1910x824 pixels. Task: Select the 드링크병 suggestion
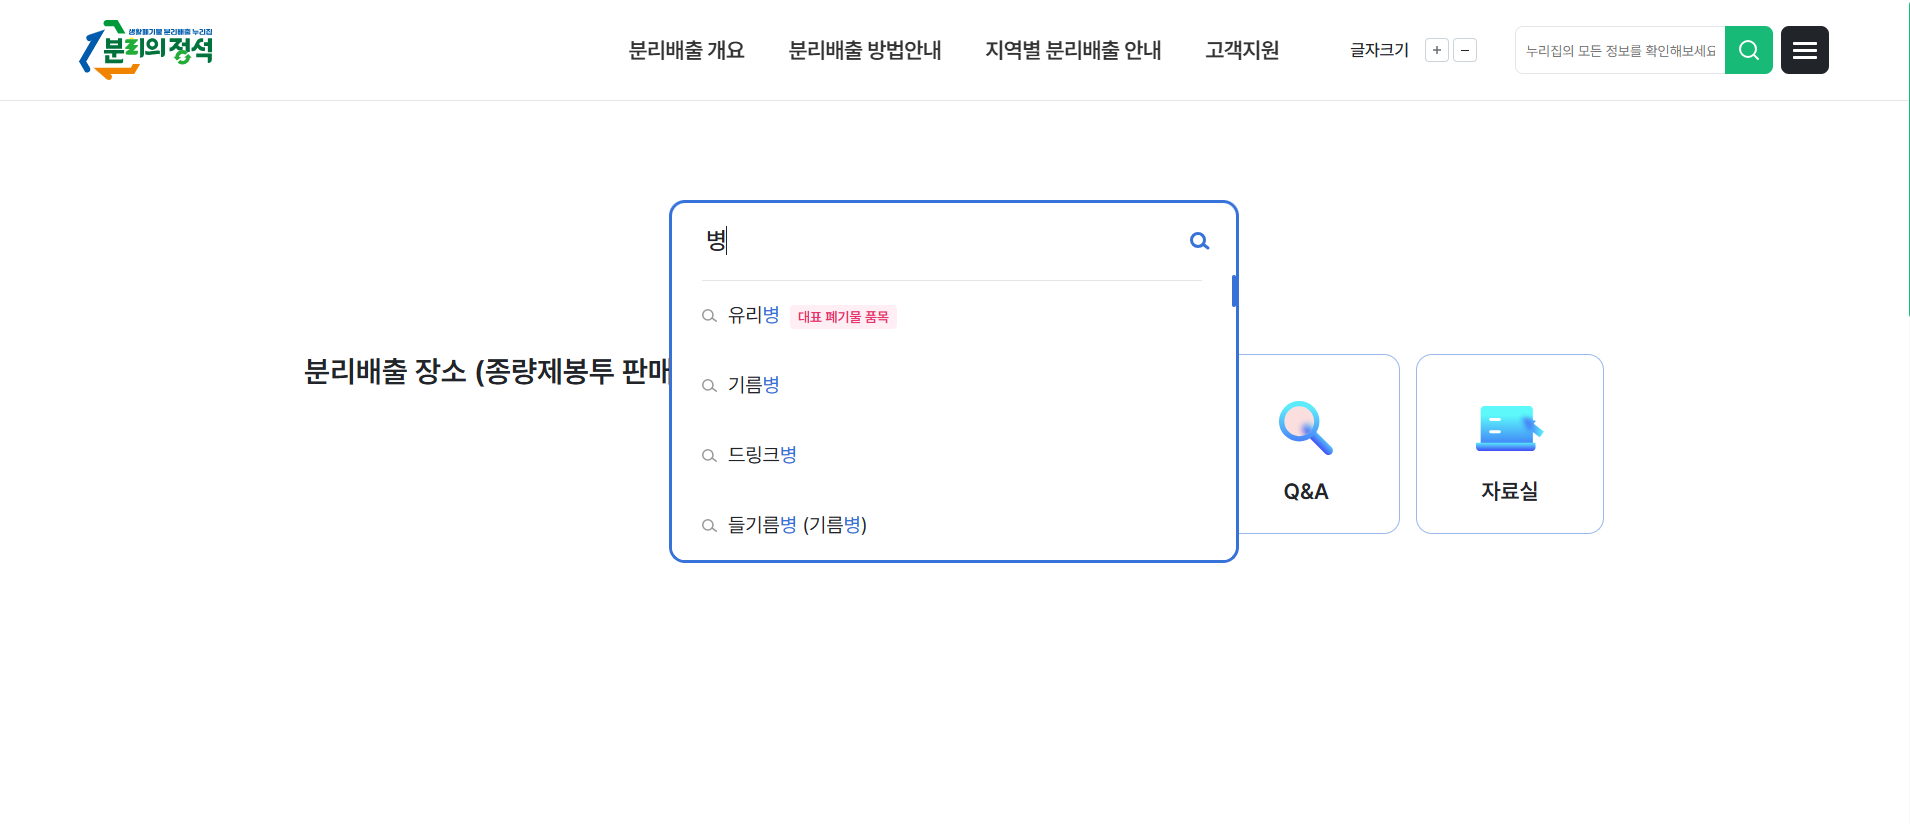762,455
